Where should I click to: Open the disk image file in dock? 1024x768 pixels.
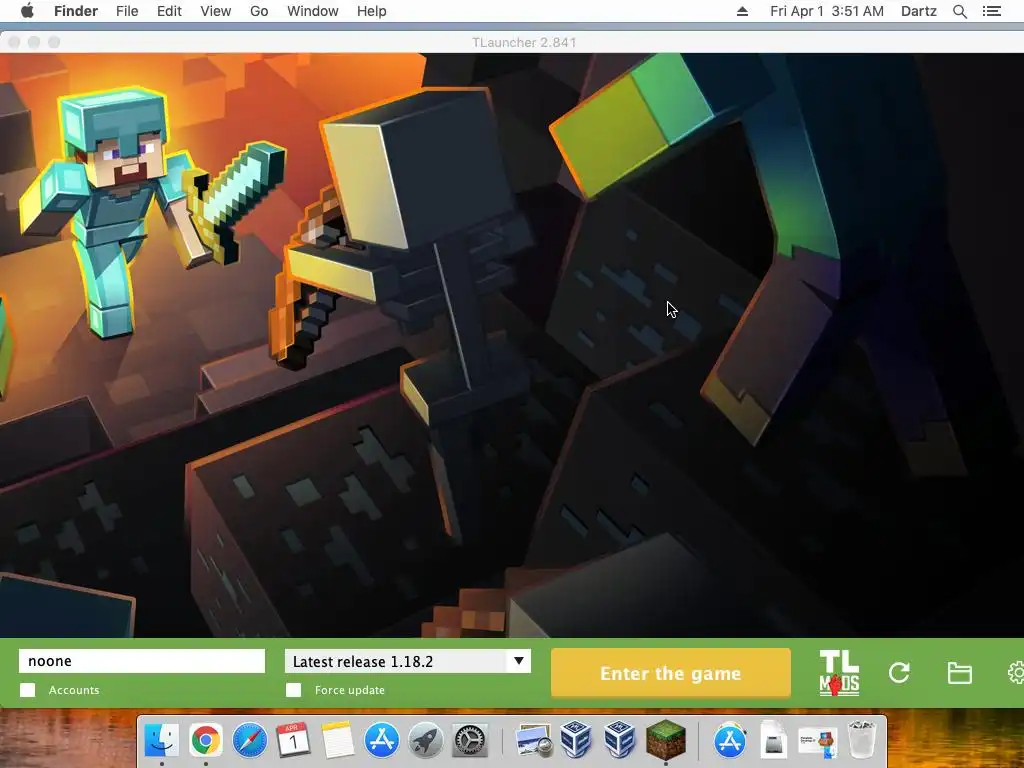click(x=773, y=739)
